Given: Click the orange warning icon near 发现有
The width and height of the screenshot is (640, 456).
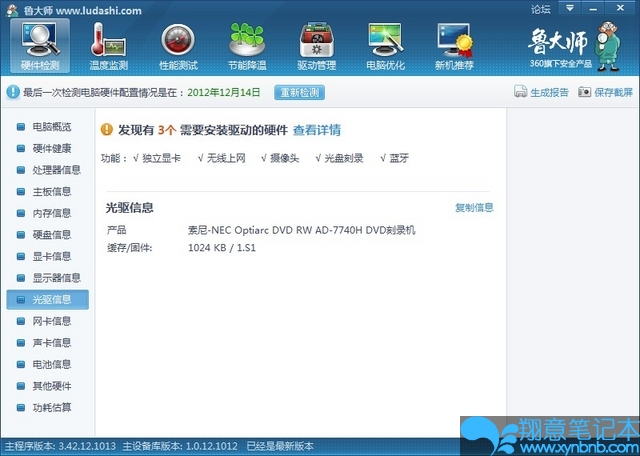Looking at the screenshot, I should pos(107,129).
